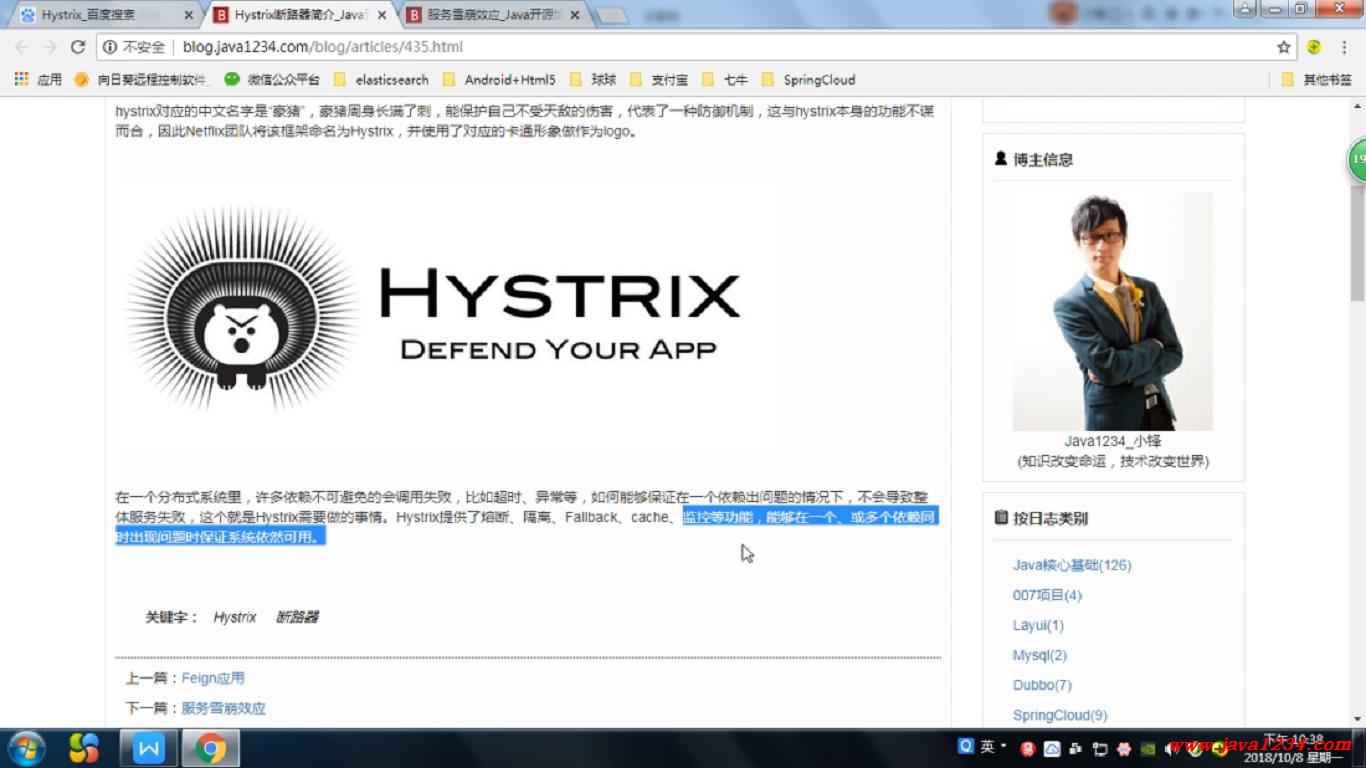Click the 按日志类别 panel heading
The height and width of the screenshot is (768, 1366).
[1050, 518]
